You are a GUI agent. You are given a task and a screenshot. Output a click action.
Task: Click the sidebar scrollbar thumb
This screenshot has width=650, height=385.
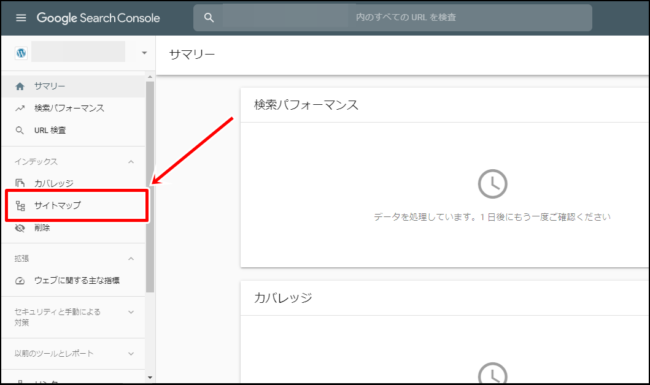[150, 187]
